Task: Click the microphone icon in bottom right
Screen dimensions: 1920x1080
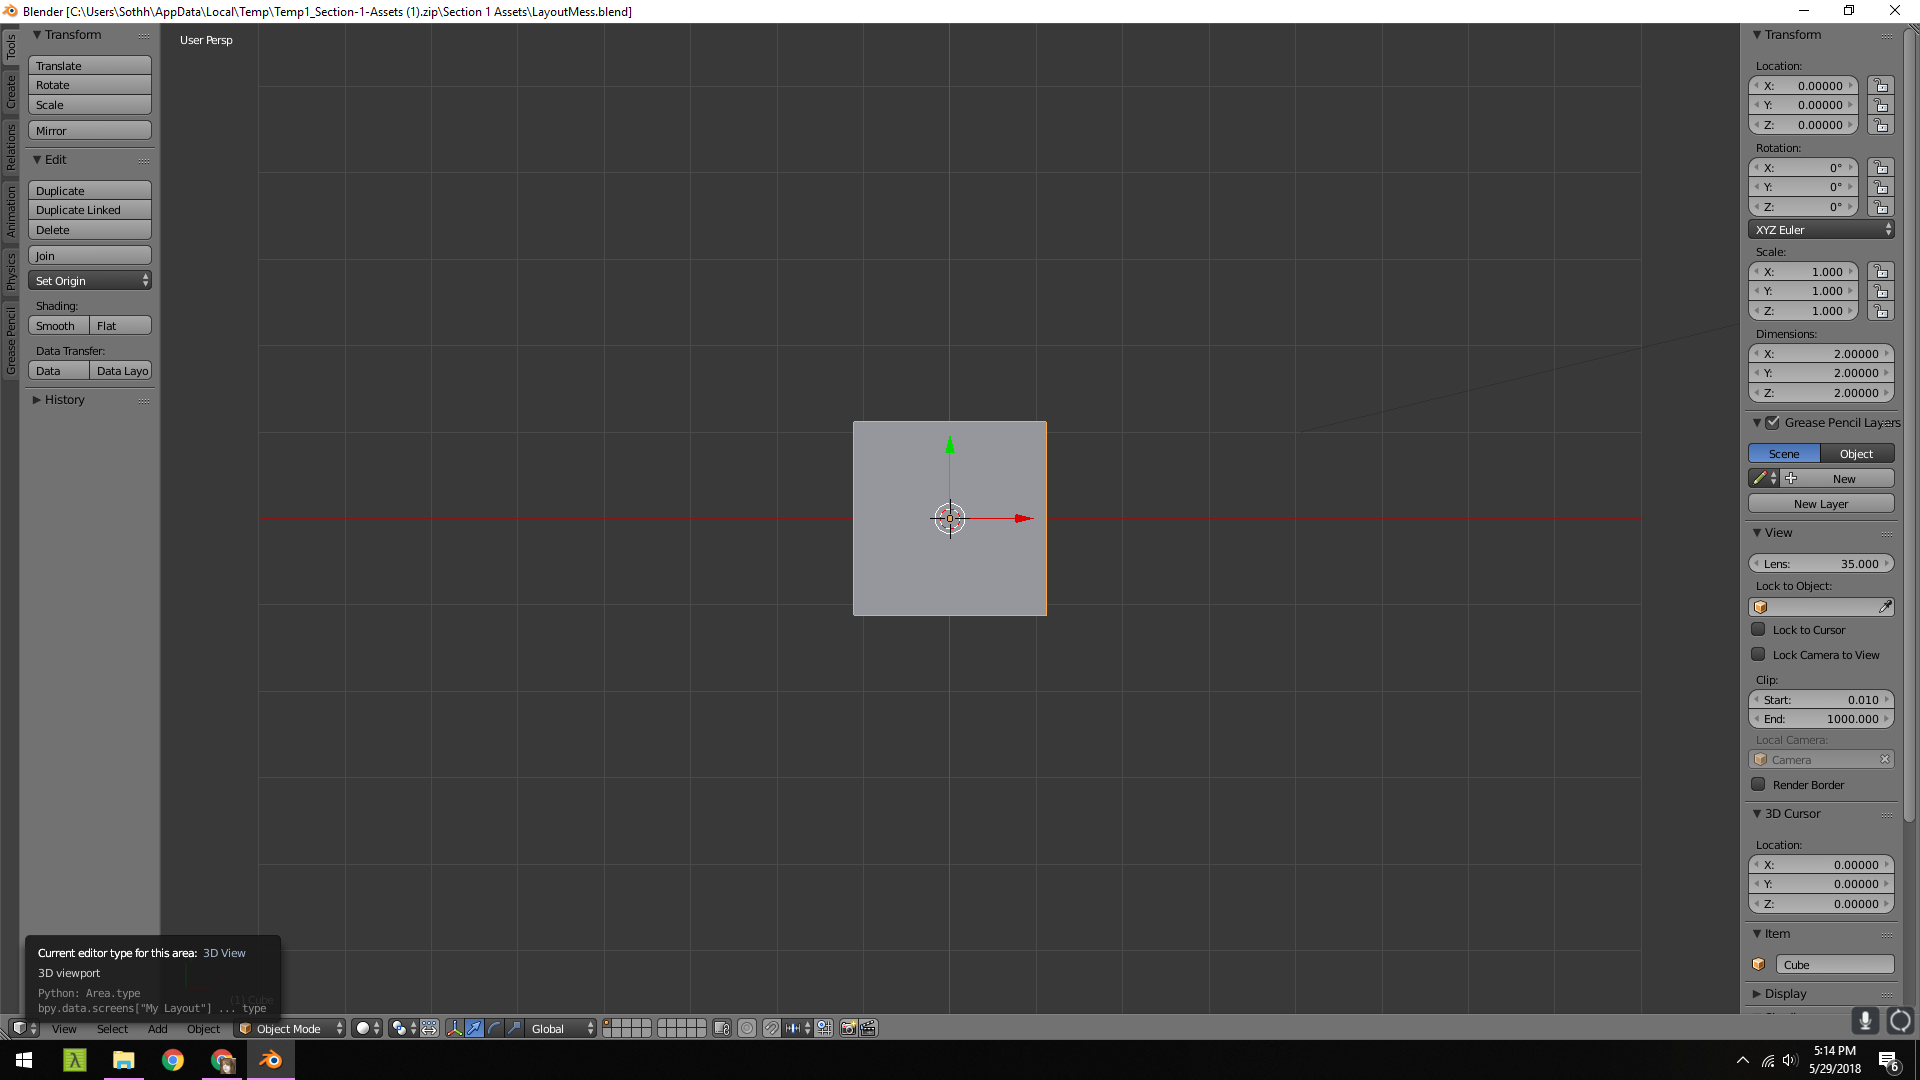Action: (x=1865, y=1021)
